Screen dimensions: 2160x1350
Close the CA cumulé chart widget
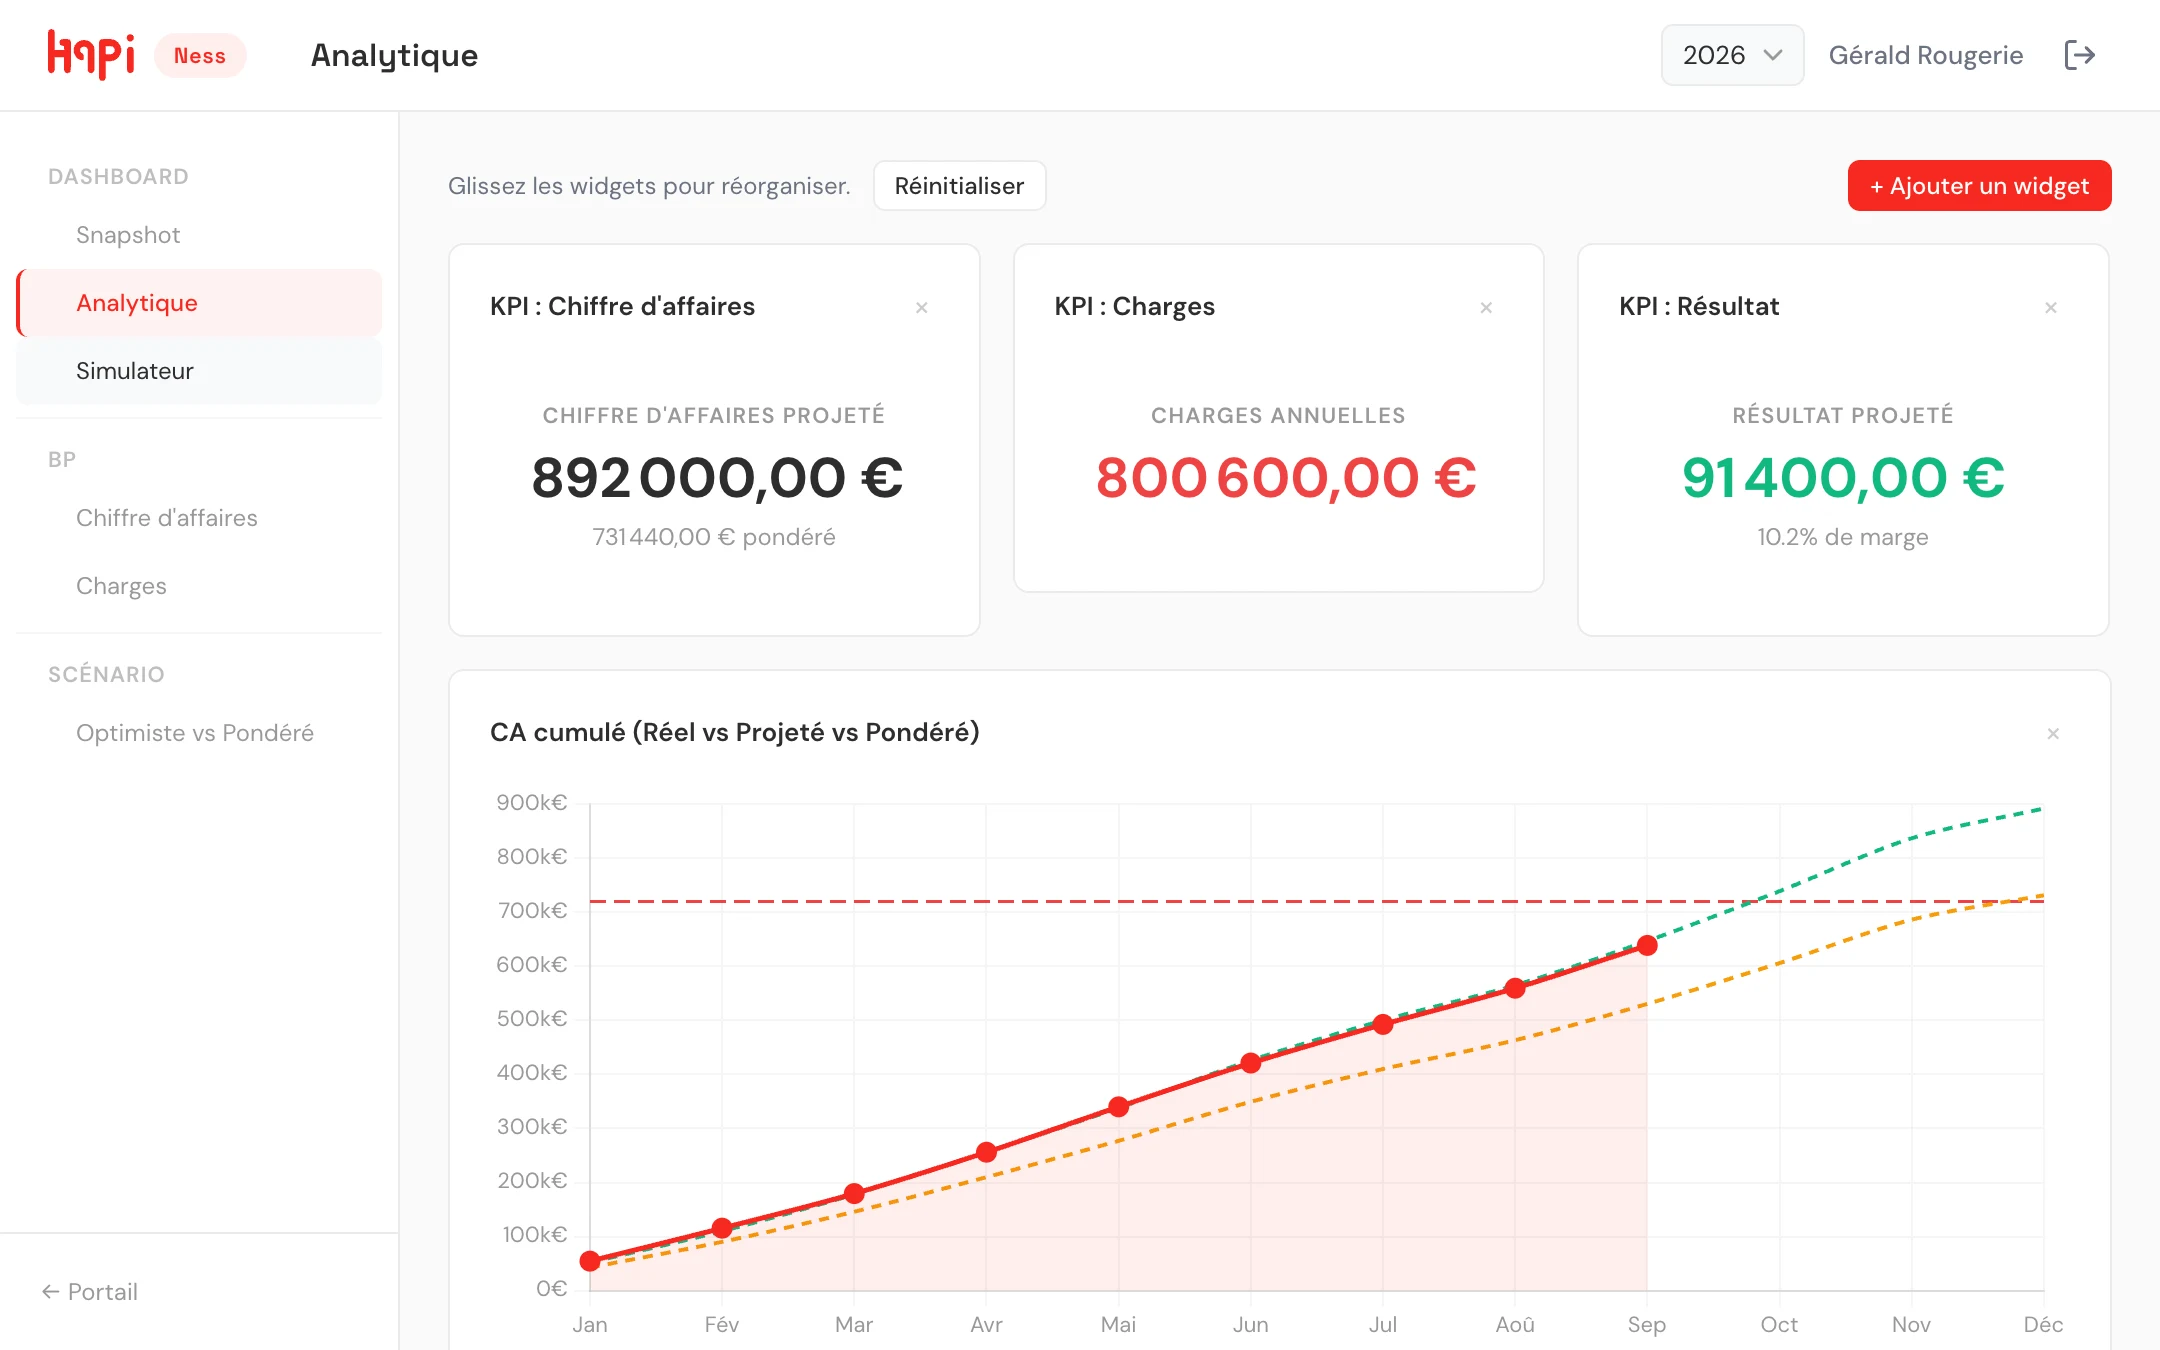pos(2053,734)
